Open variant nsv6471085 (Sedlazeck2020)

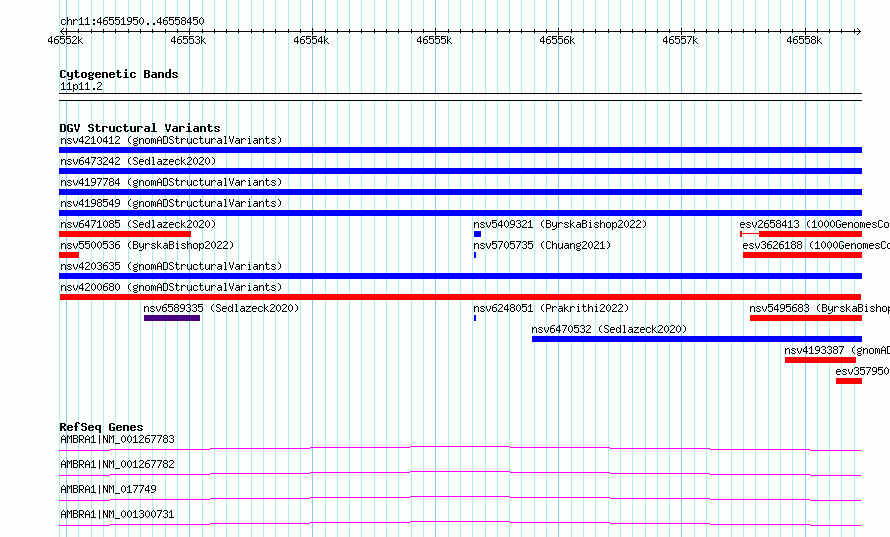(138, 224)
